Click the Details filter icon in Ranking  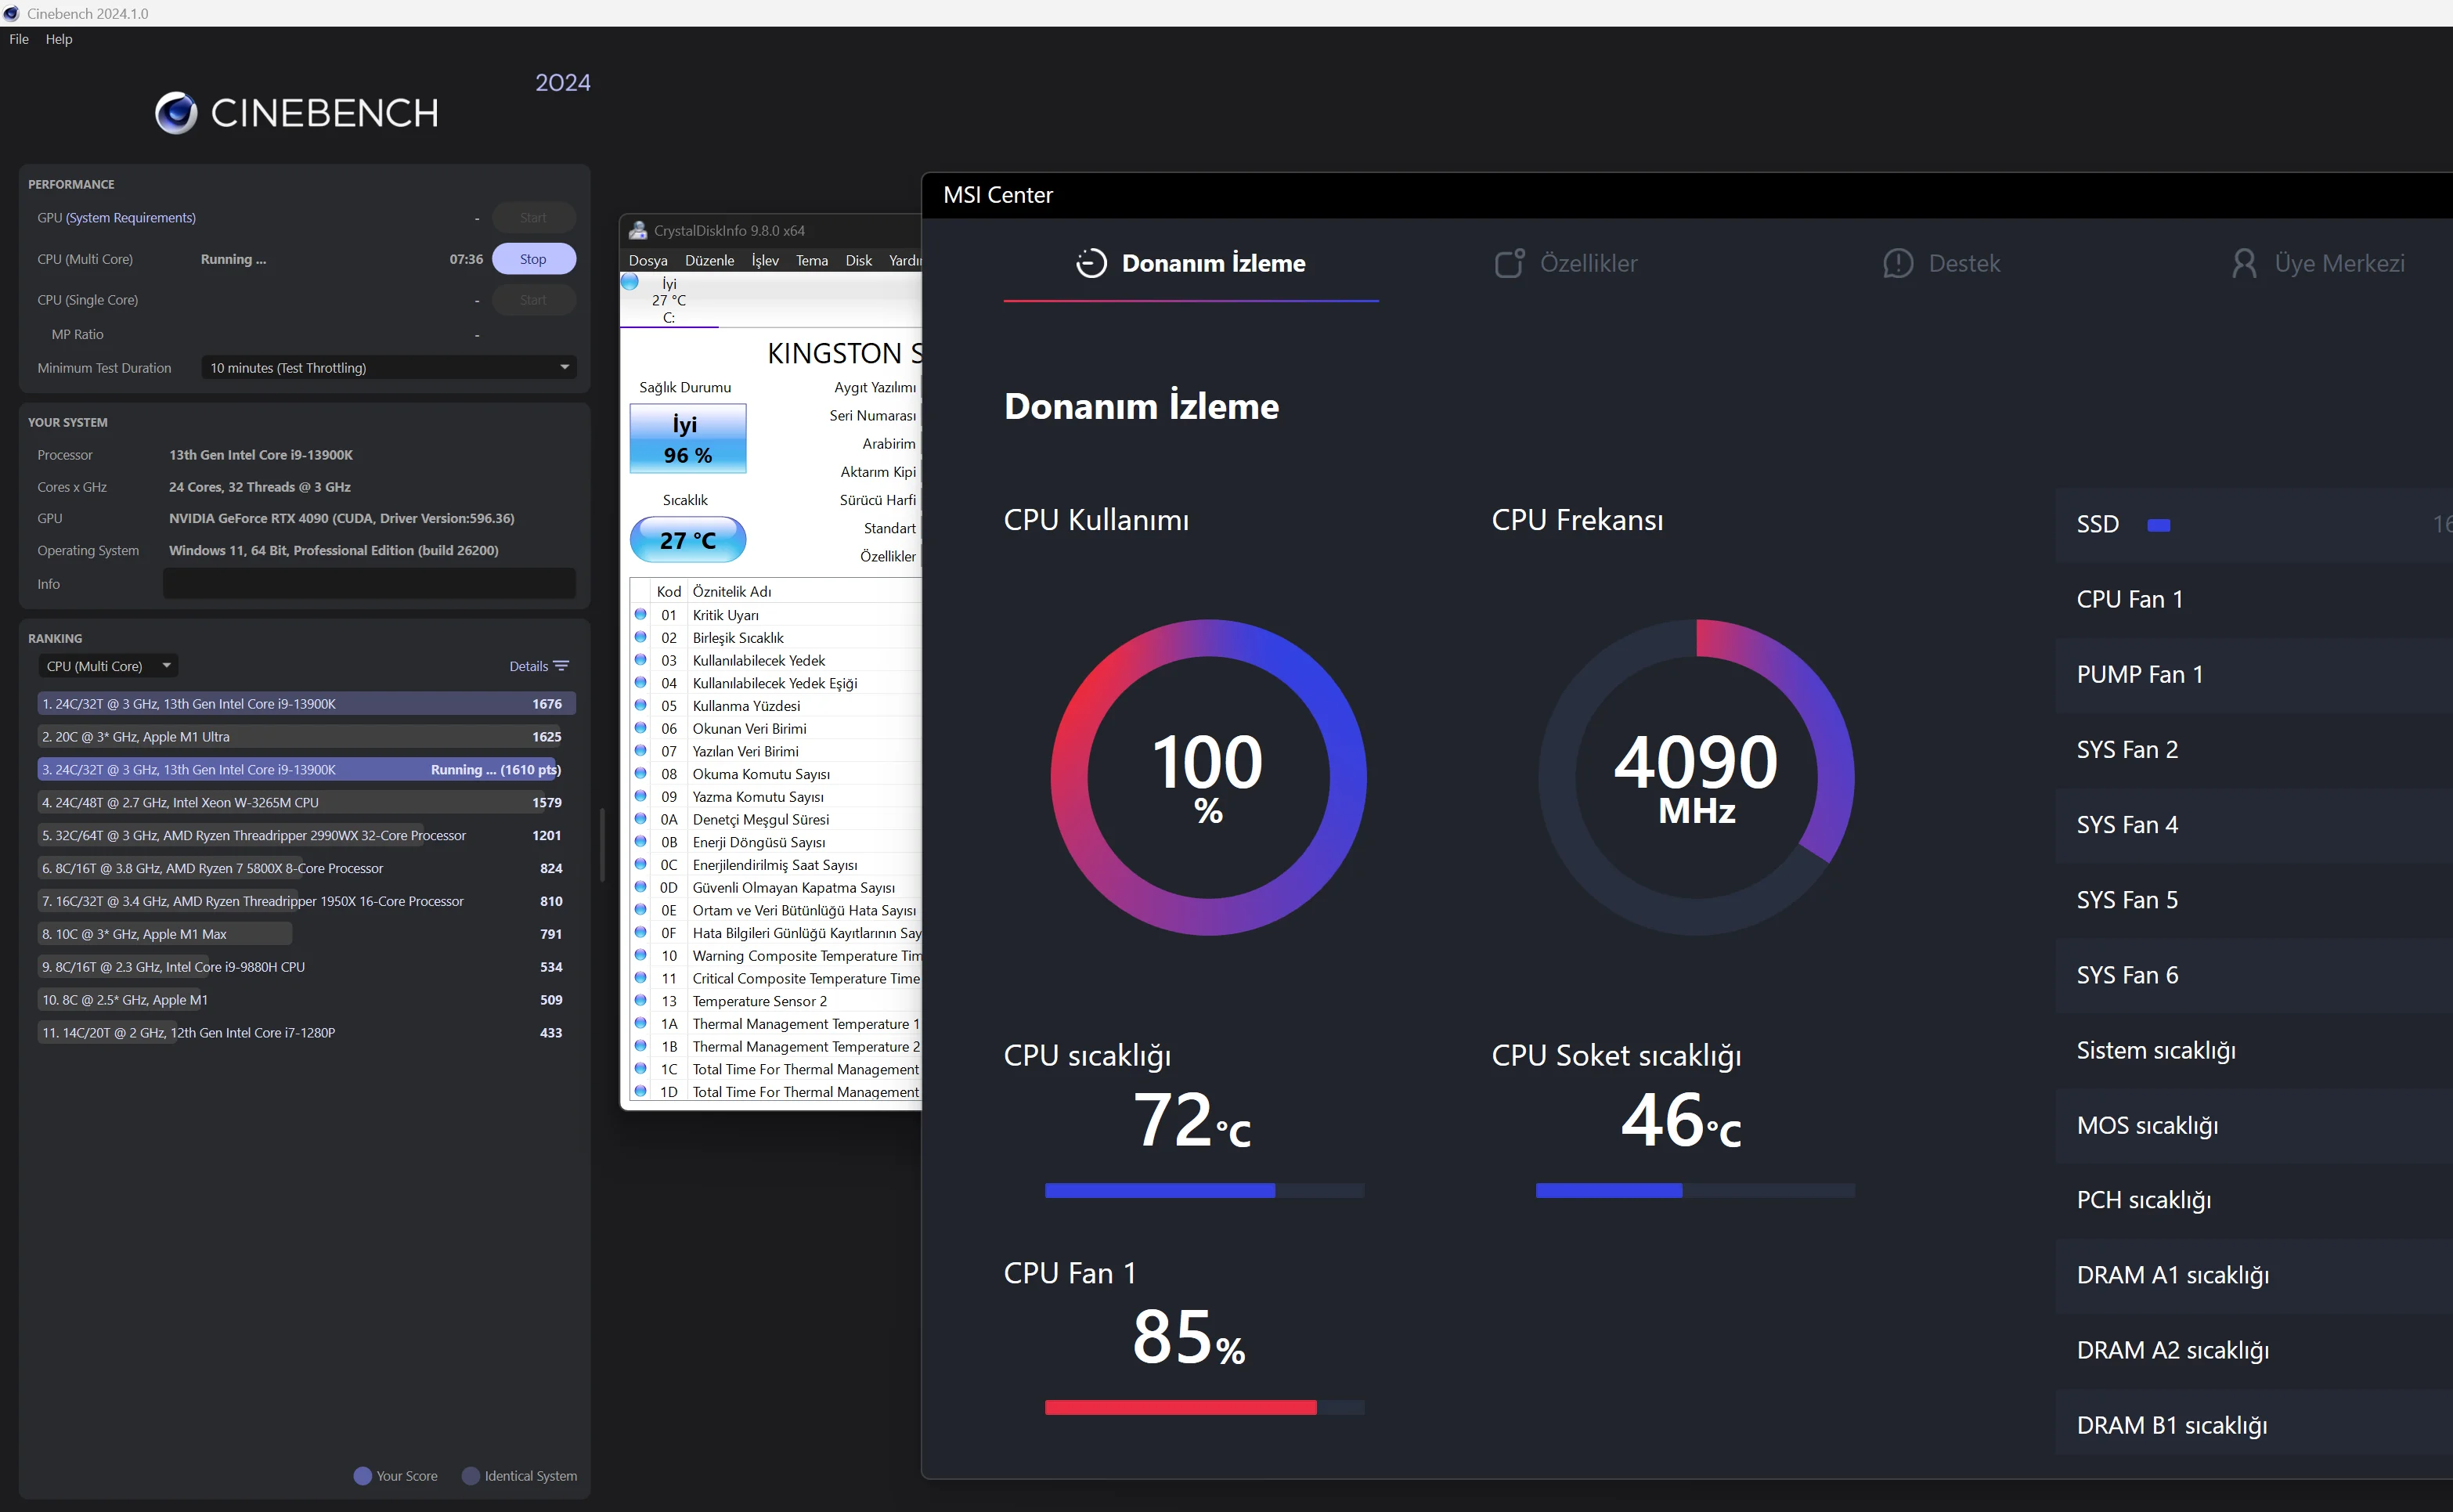pyautogui.click(x=561, y=666)
